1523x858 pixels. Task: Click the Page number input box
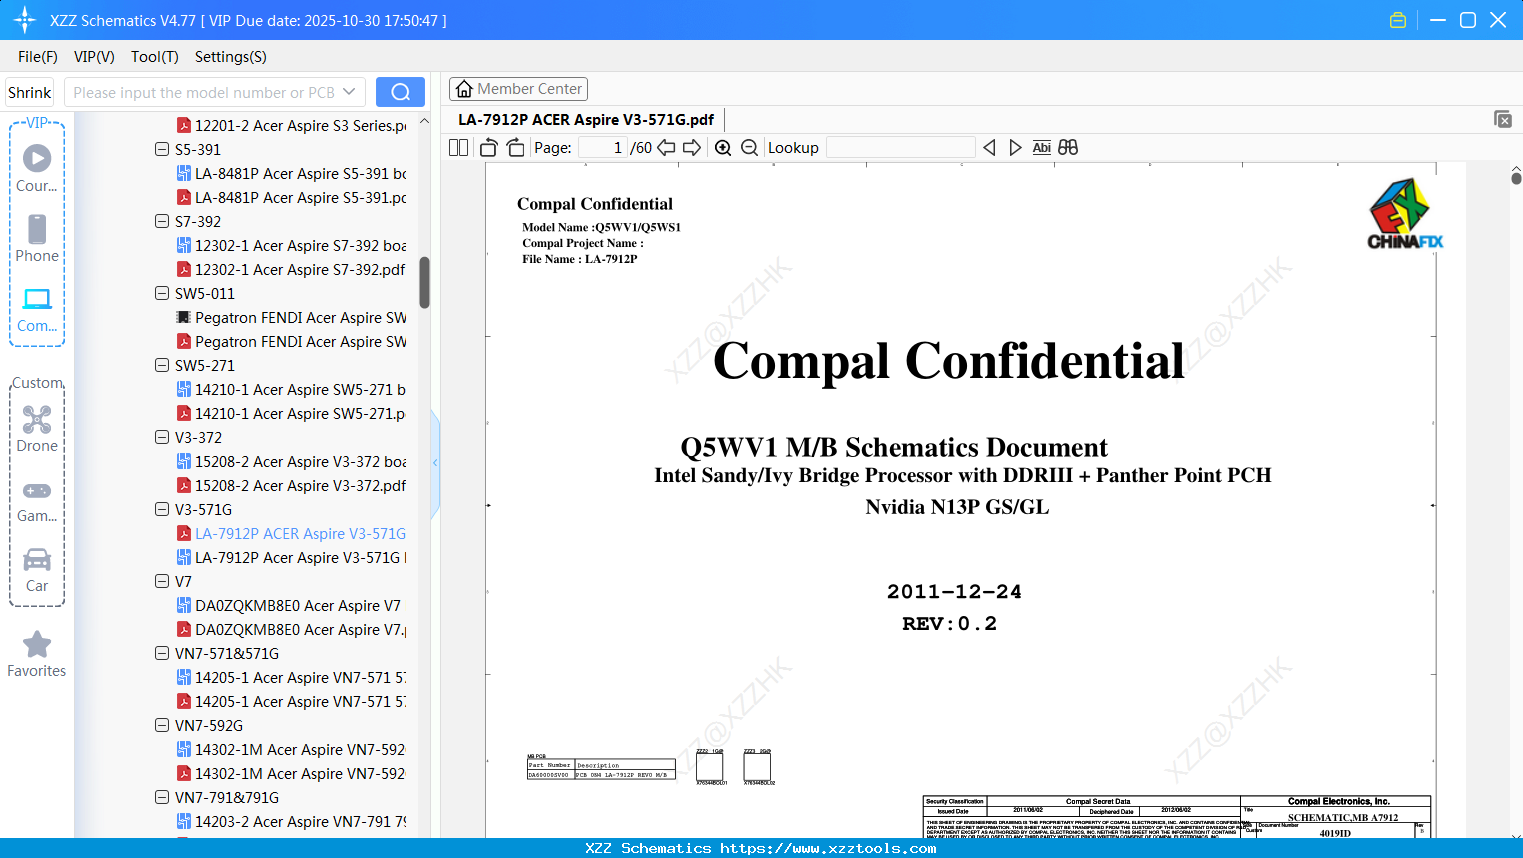pyautogui.click(x=603, y=148)
